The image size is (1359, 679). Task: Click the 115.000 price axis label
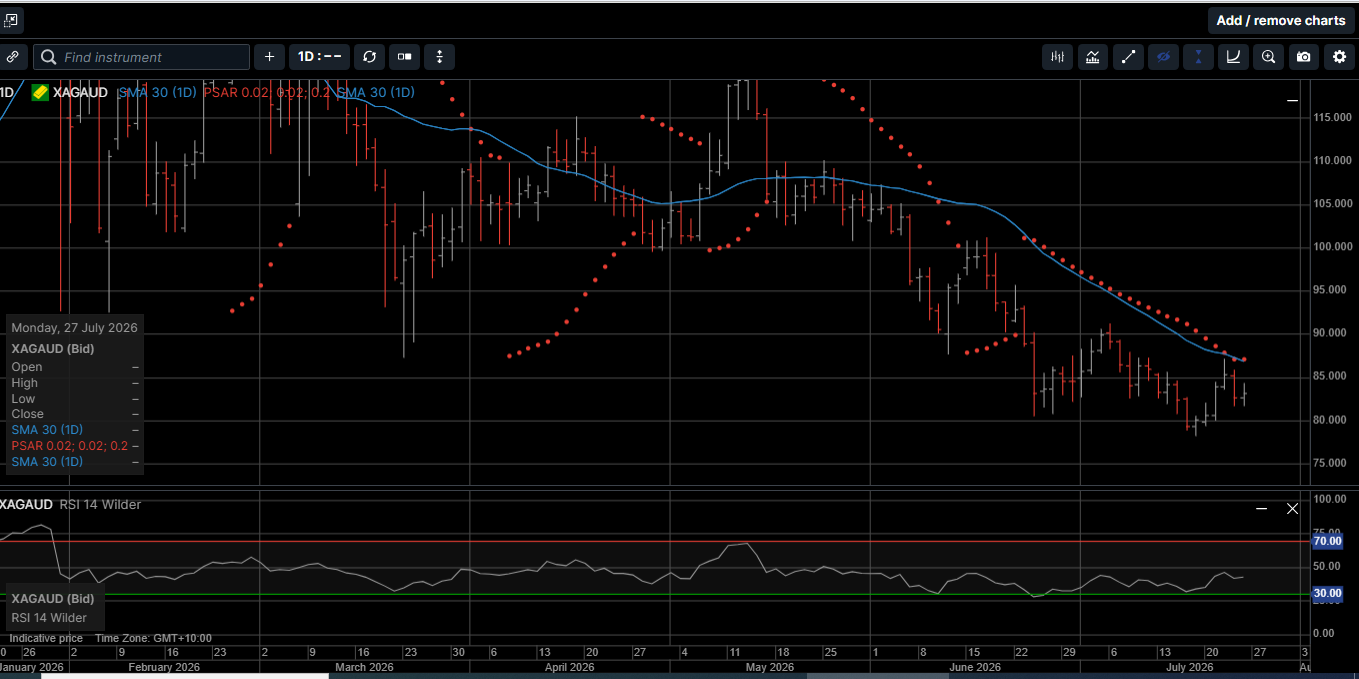[1332, 117]
